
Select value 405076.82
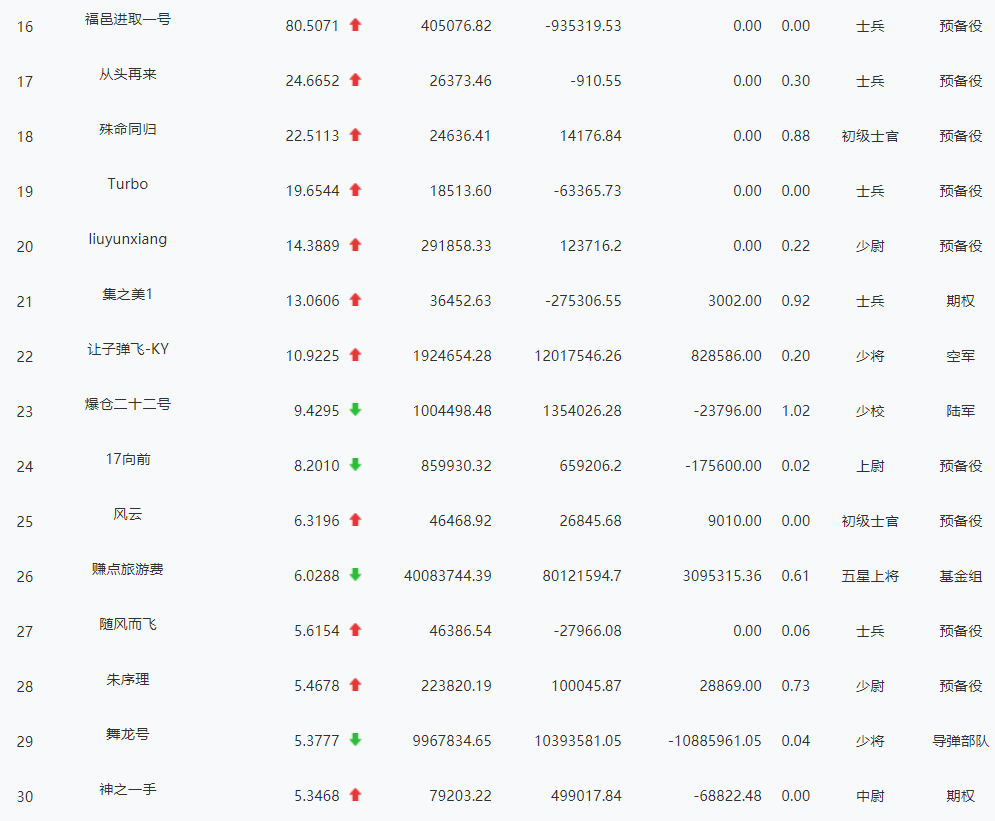point(456,26)
